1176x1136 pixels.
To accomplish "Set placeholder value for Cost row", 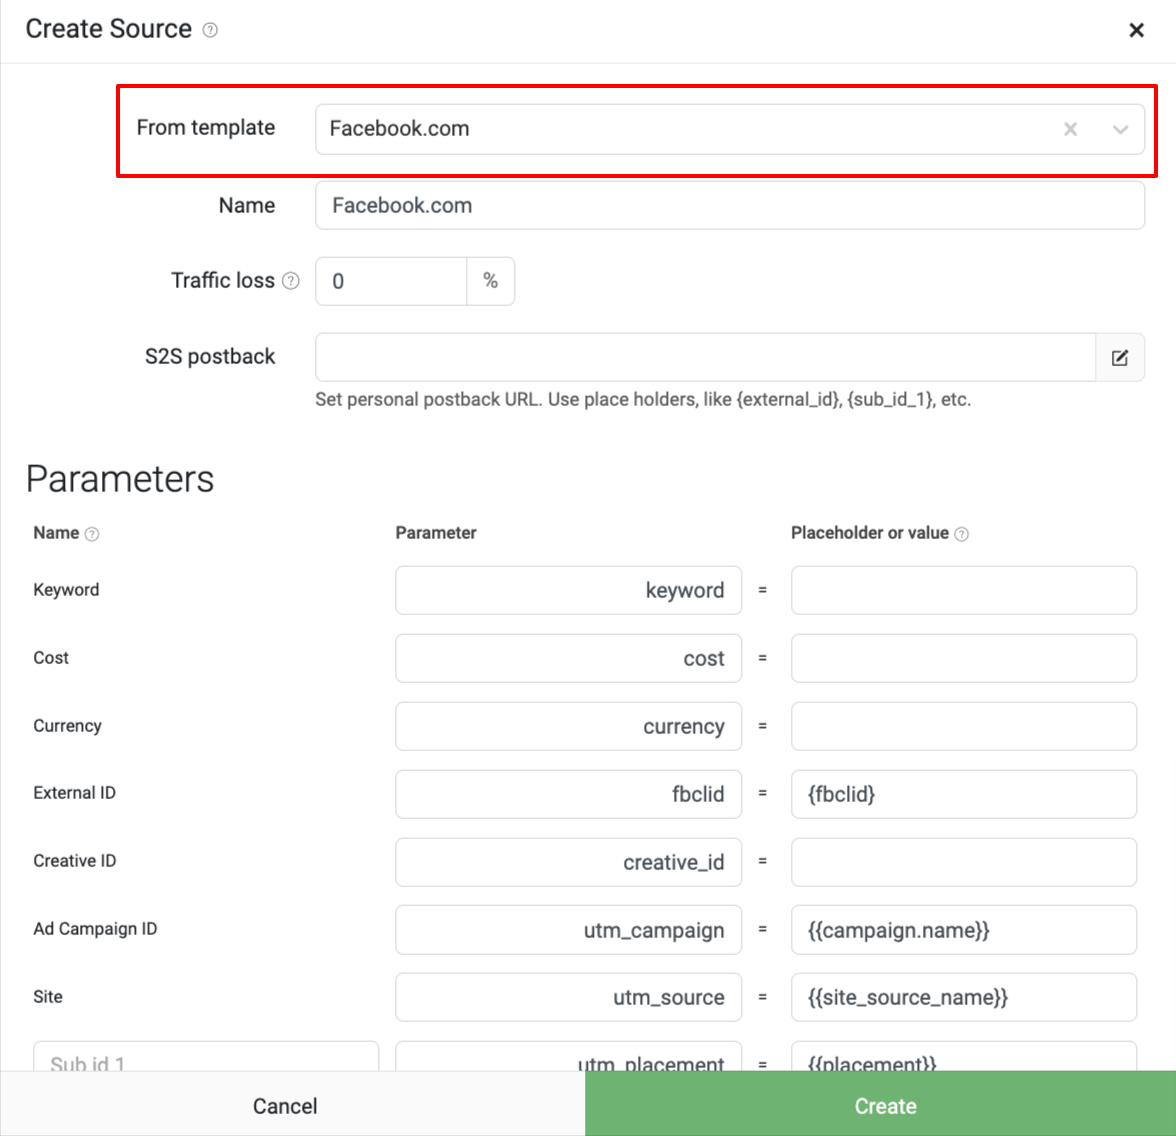I will click(964, 658).
